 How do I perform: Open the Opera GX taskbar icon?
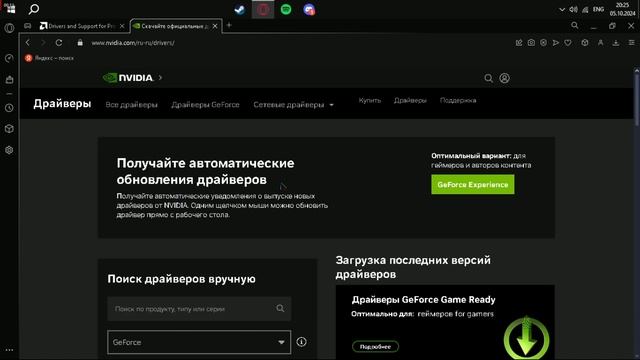pyautogui.click(x=263, y=9)
